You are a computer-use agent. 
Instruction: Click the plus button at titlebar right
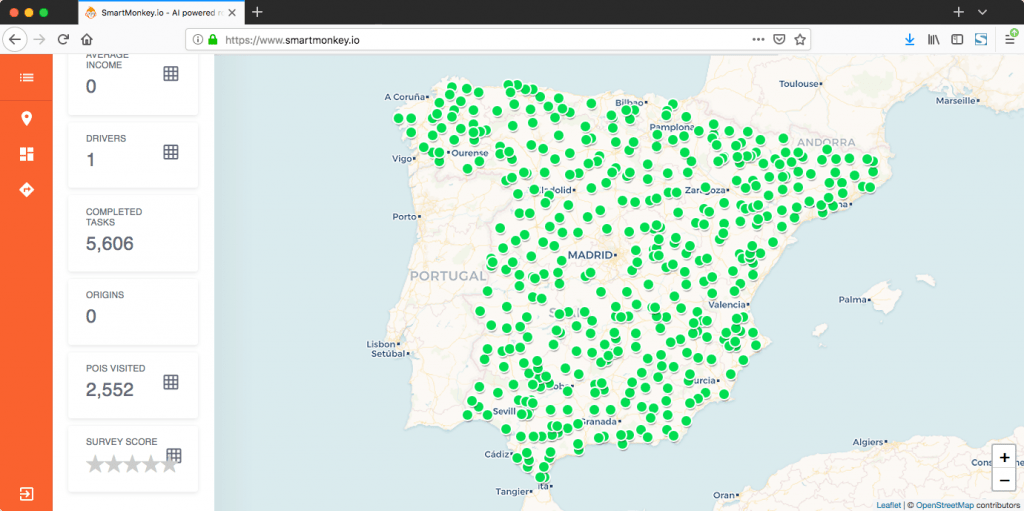(958, 12)
